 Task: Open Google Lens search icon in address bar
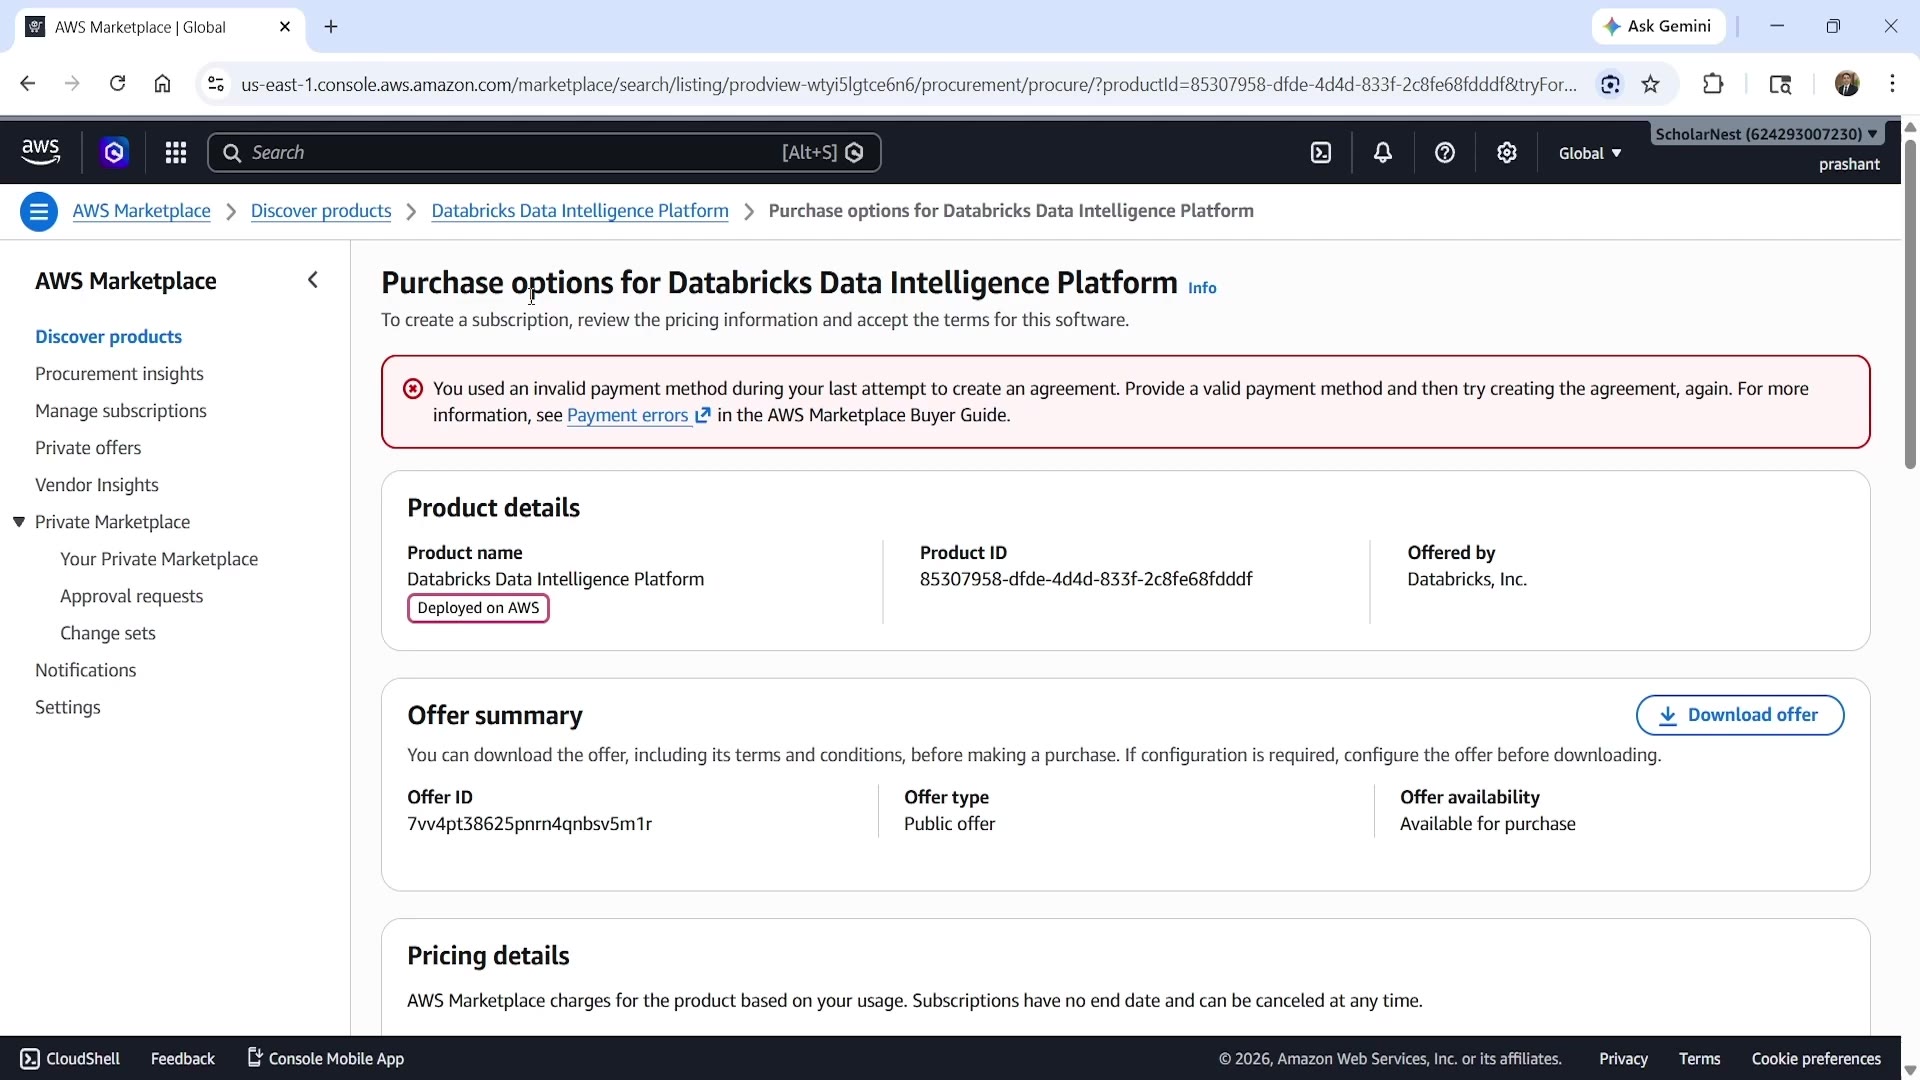point(1610,84)
